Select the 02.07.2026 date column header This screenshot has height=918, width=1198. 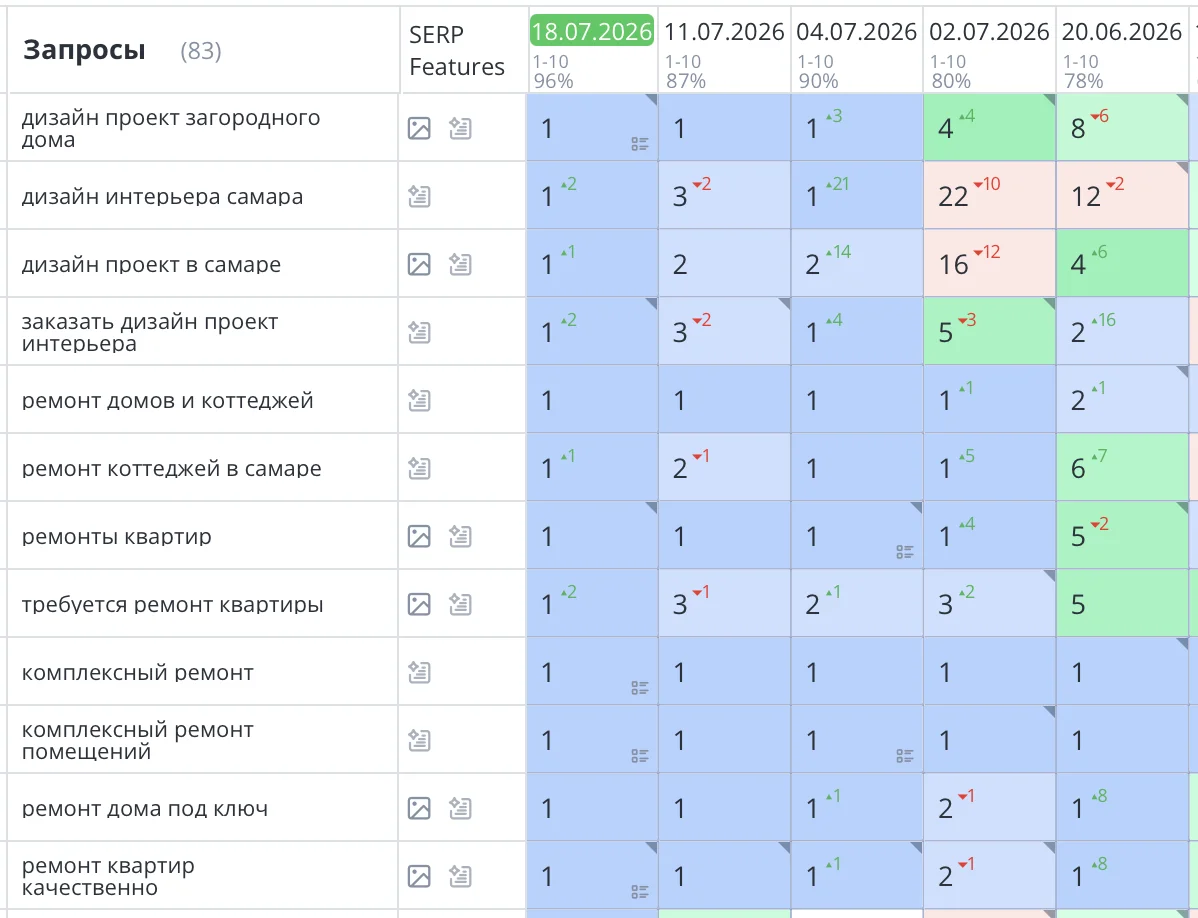point(989,31)
